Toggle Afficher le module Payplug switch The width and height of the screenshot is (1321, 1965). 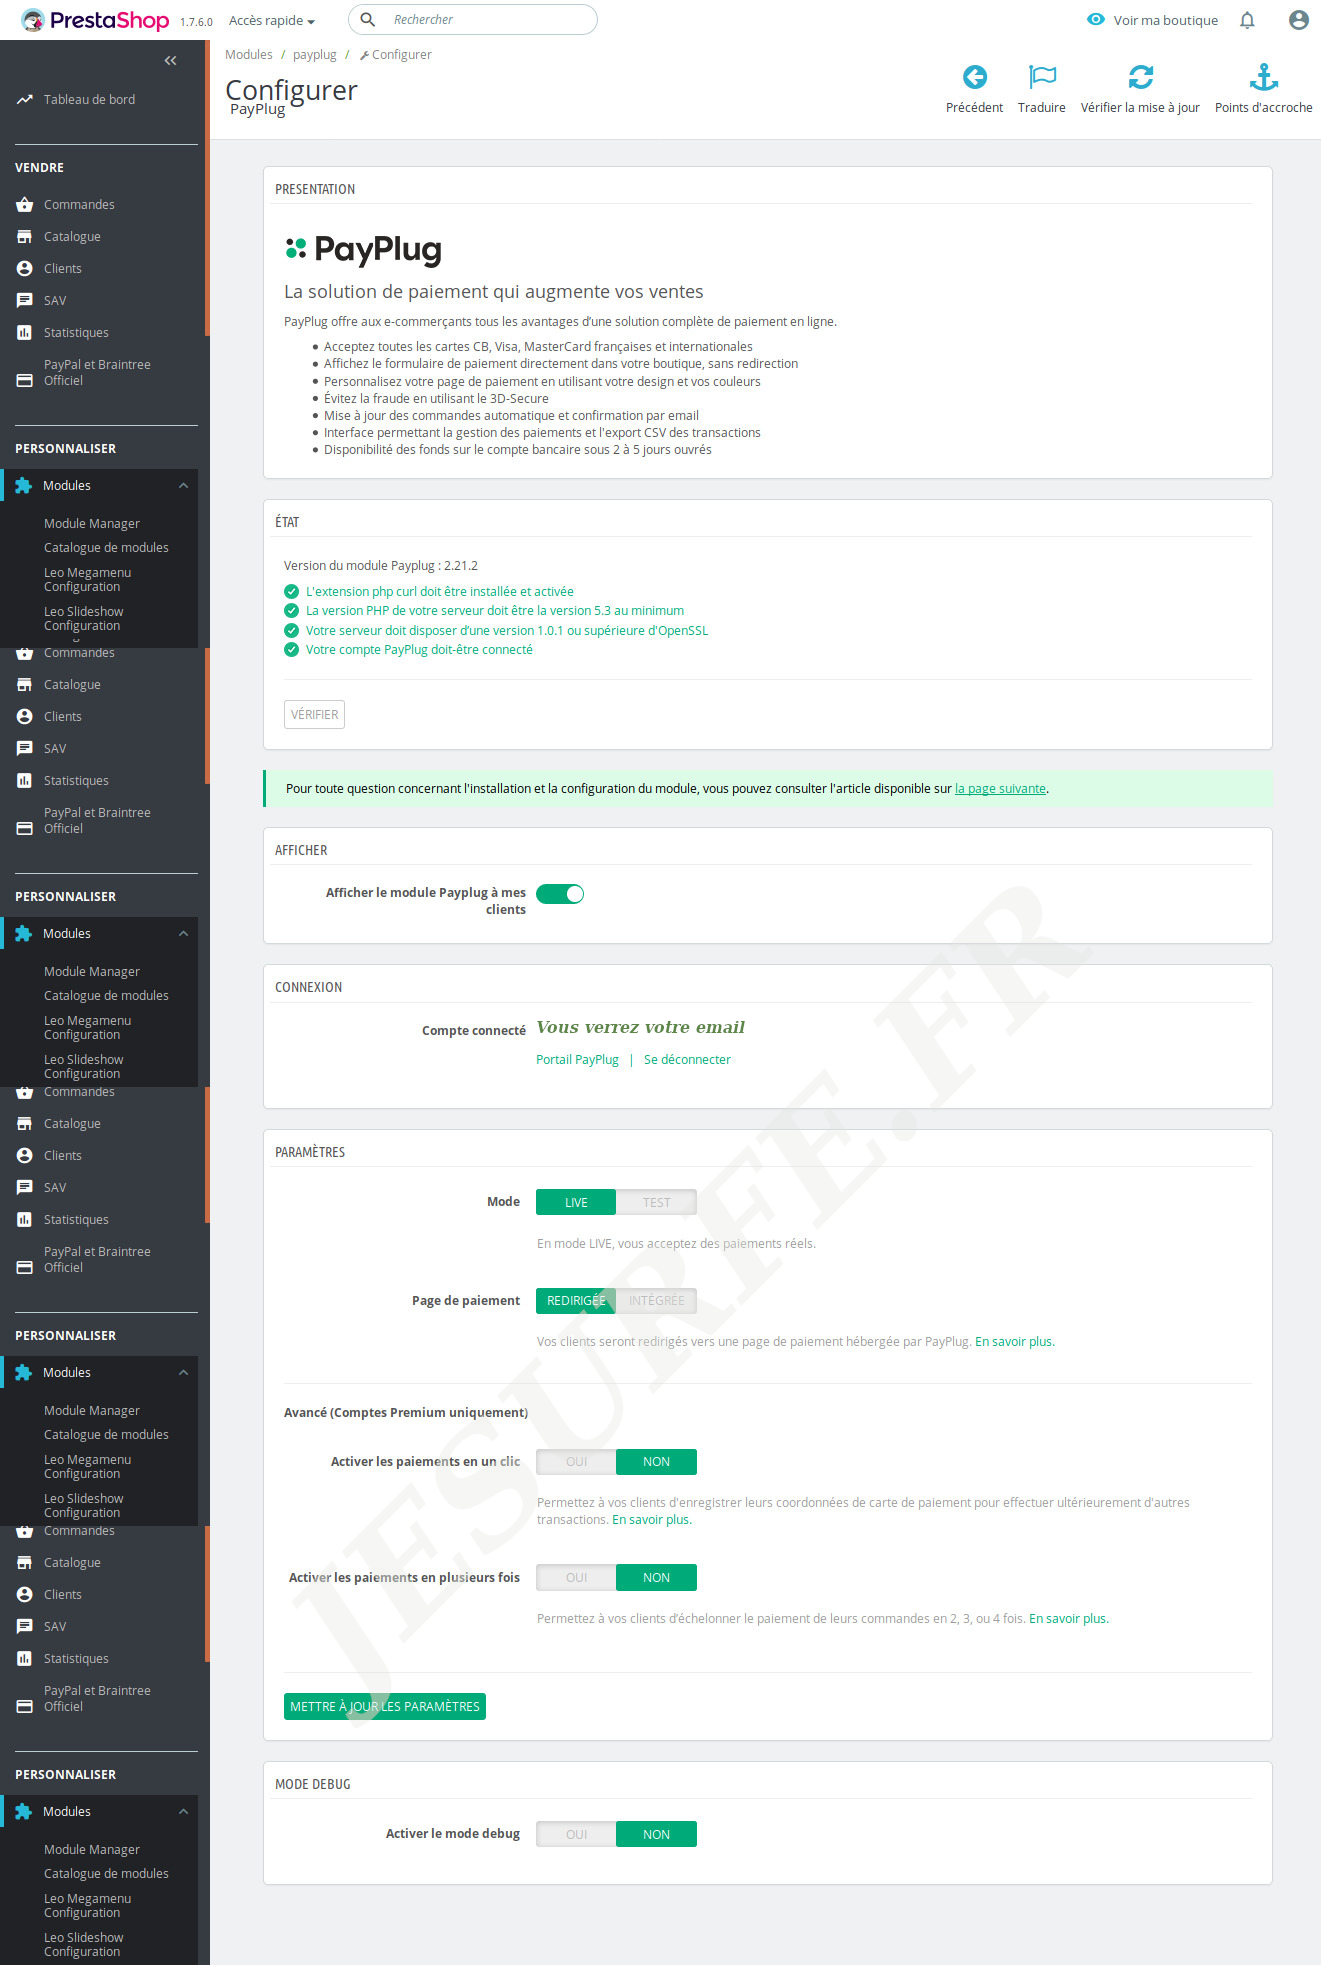click(x=560, y=894)
